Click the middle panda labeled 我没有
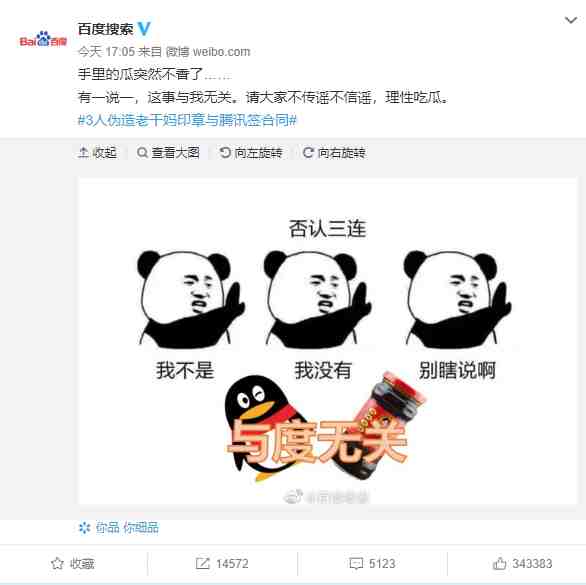The height and width of the screenshot is (585, 586). (318, 299)
